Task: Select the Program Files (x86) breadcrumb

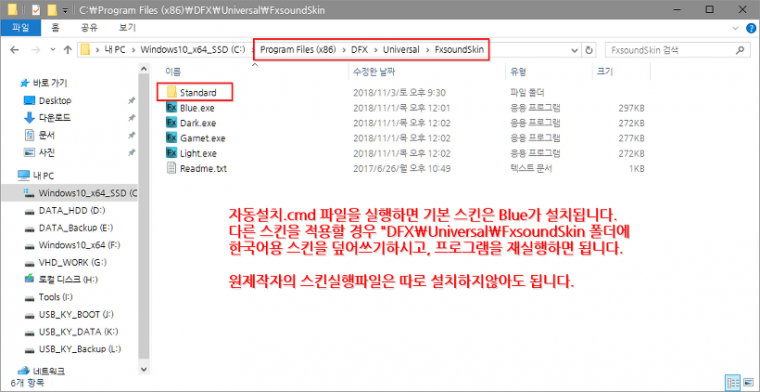Action: (x=298, y=50)
